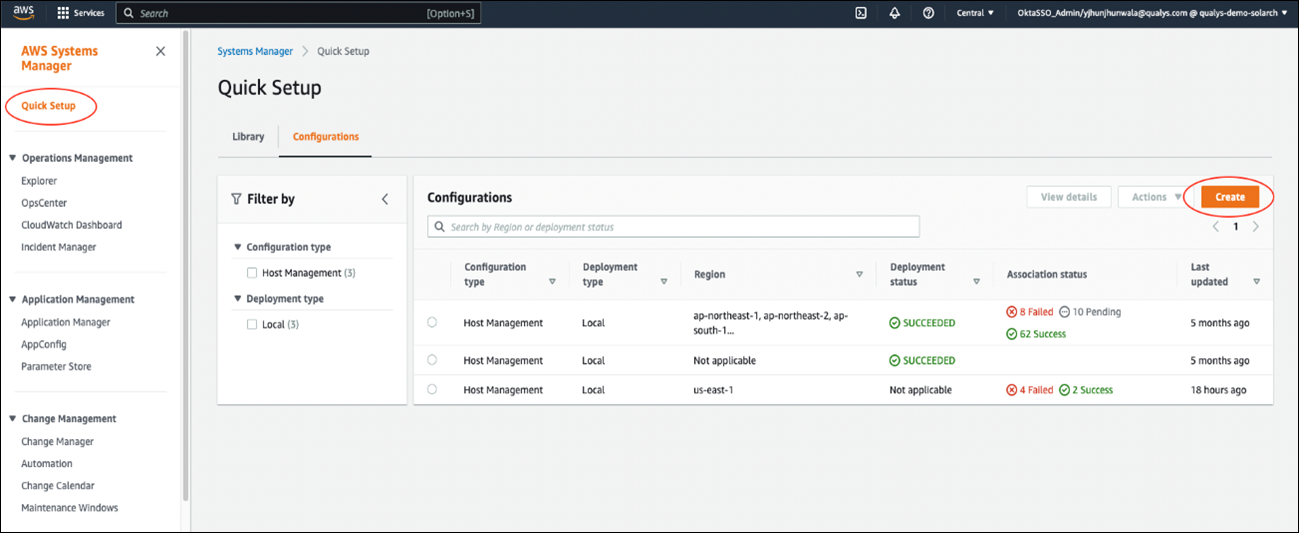This screenshot has height=533, width=1299.
Task: Launch the CloudShell terminal icon
Action: [860, 13]
